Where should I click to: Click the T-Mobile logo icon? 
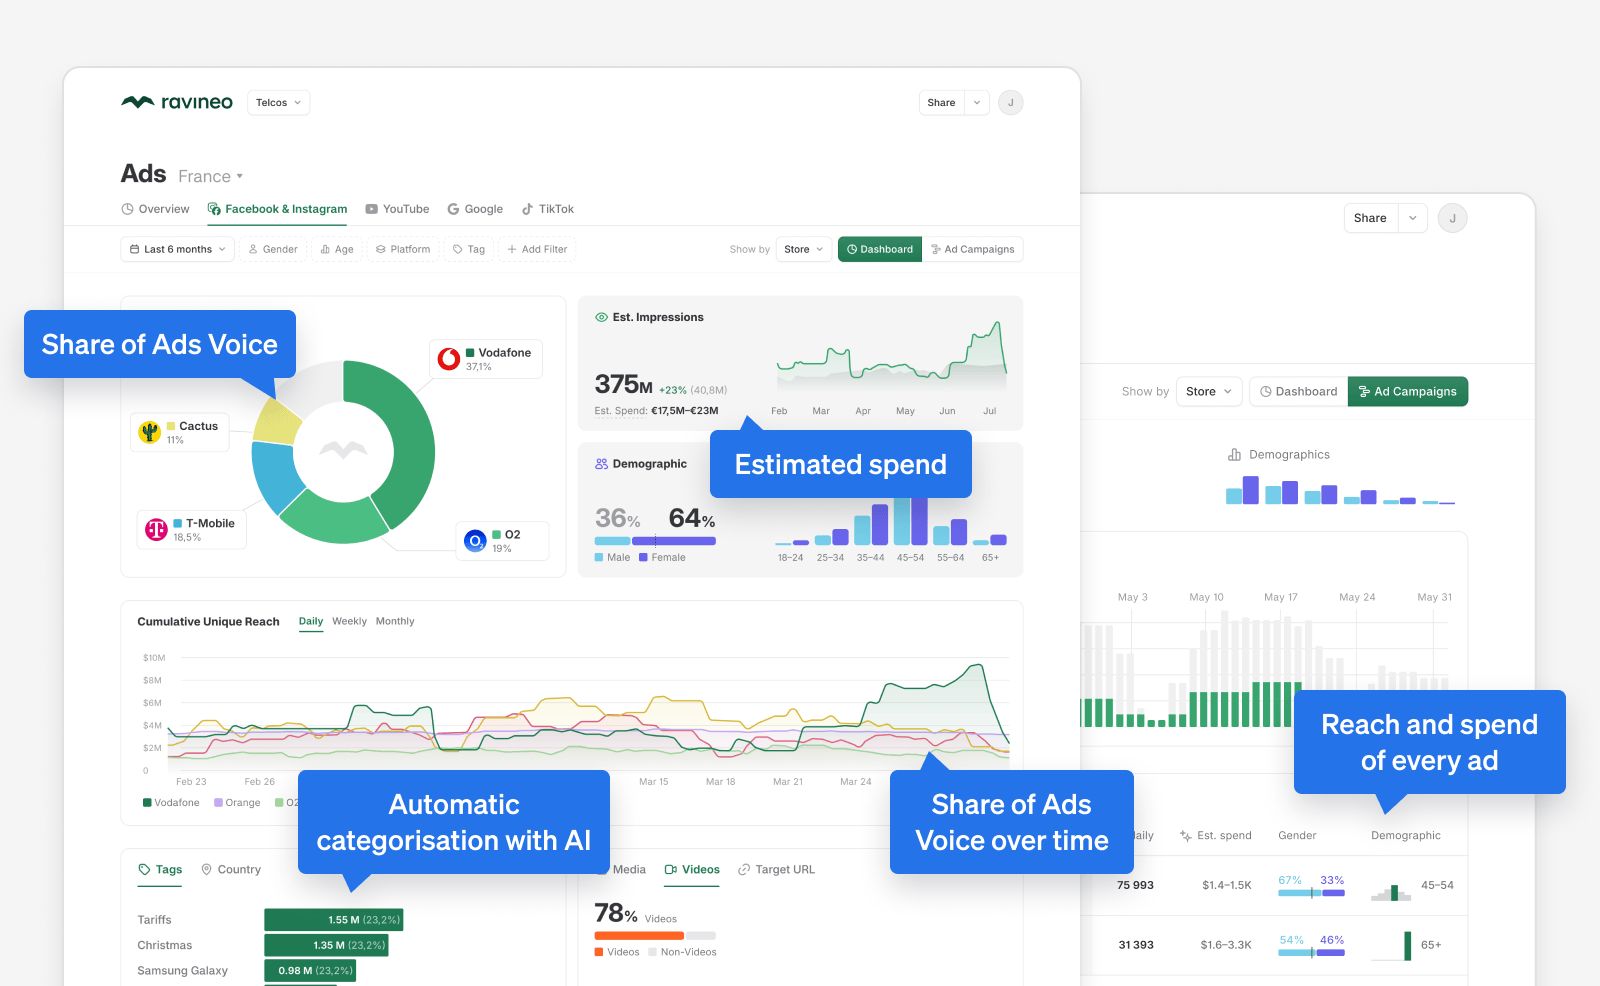tap(156, 529)
